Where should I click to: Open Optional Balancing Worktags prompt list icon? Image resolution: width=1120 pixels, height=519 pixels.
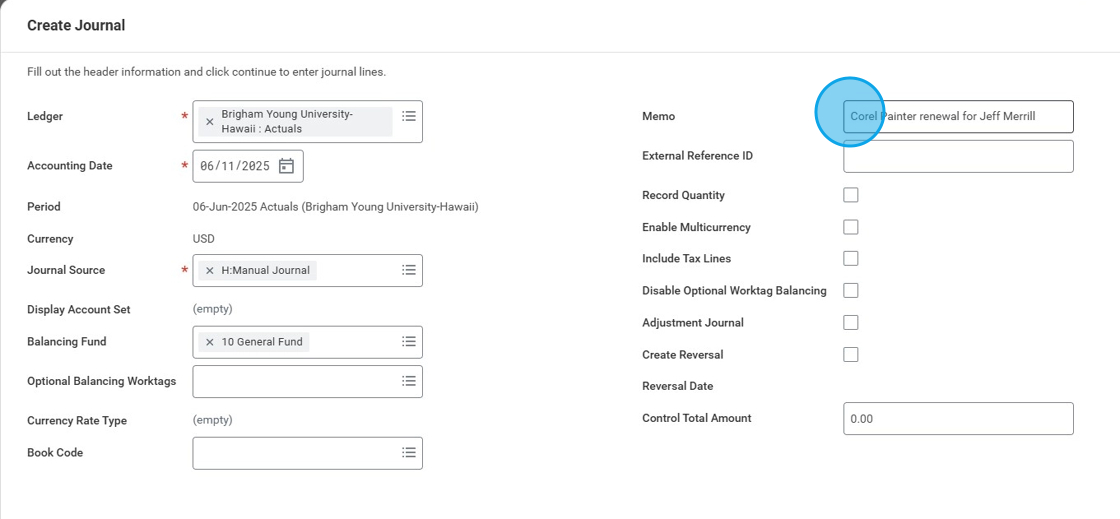point(409,381)
